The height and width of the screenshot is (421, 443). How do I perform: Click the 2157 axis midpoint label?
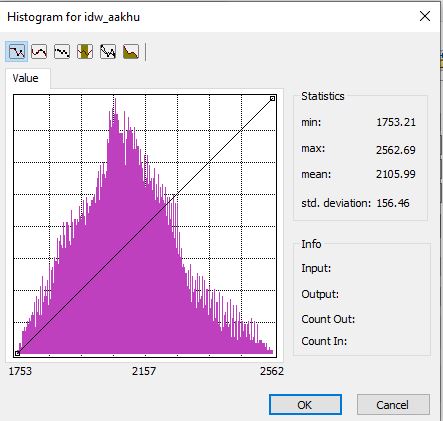(144, 371)
